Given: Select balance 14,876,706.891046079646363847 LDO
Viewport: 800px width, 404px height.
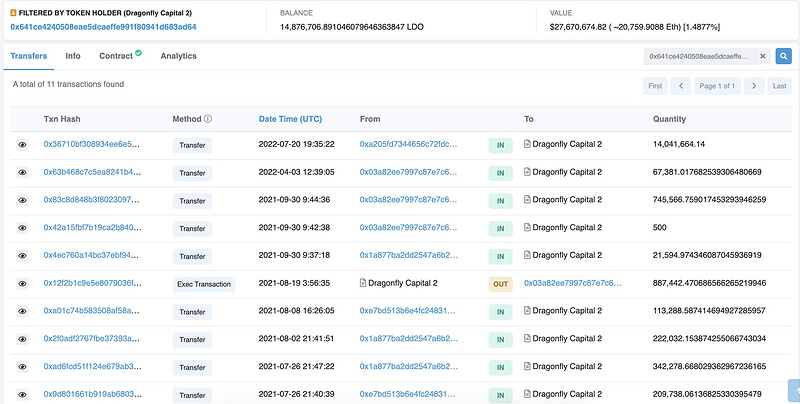Looking at the screenshot, I should tap(352, 27).
